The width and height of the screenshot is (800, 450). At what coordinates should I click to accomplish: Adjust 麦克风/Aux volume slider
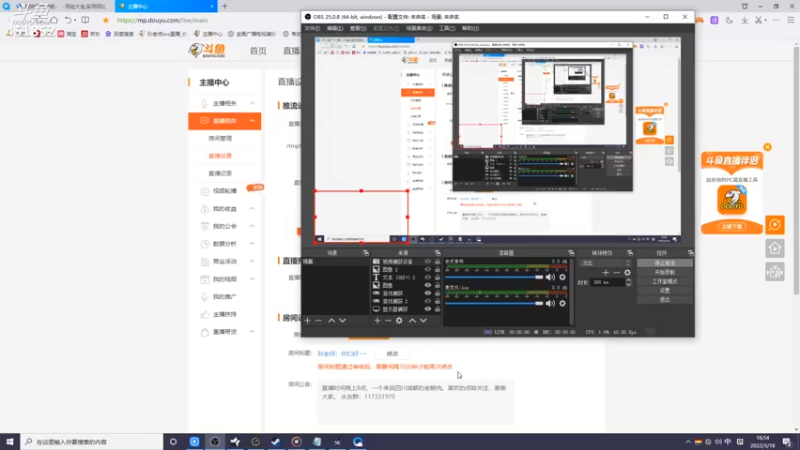coord(494,303)
